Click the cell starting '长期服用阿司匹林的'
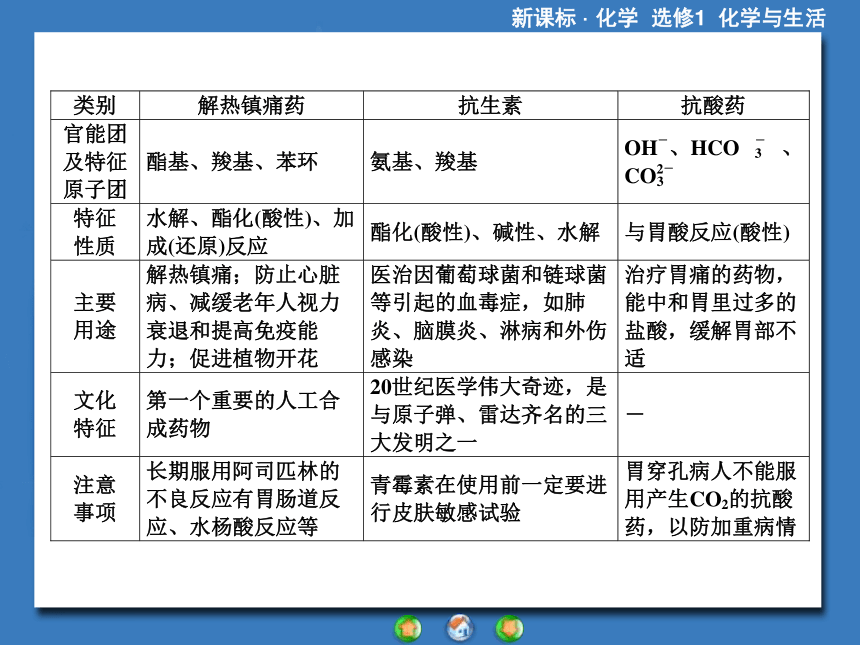 tap(251, 499)
